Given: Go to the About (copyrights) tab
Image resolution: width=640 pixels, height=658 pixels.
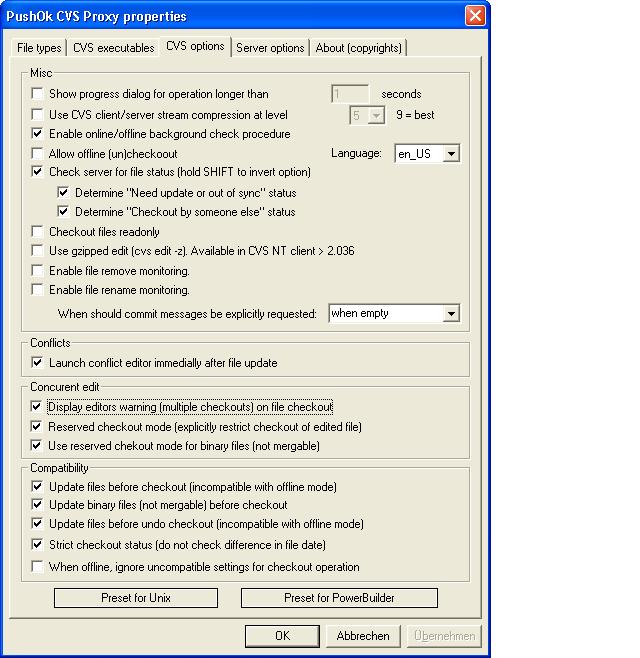Looking at the screenshot, I should coord(358,48).
